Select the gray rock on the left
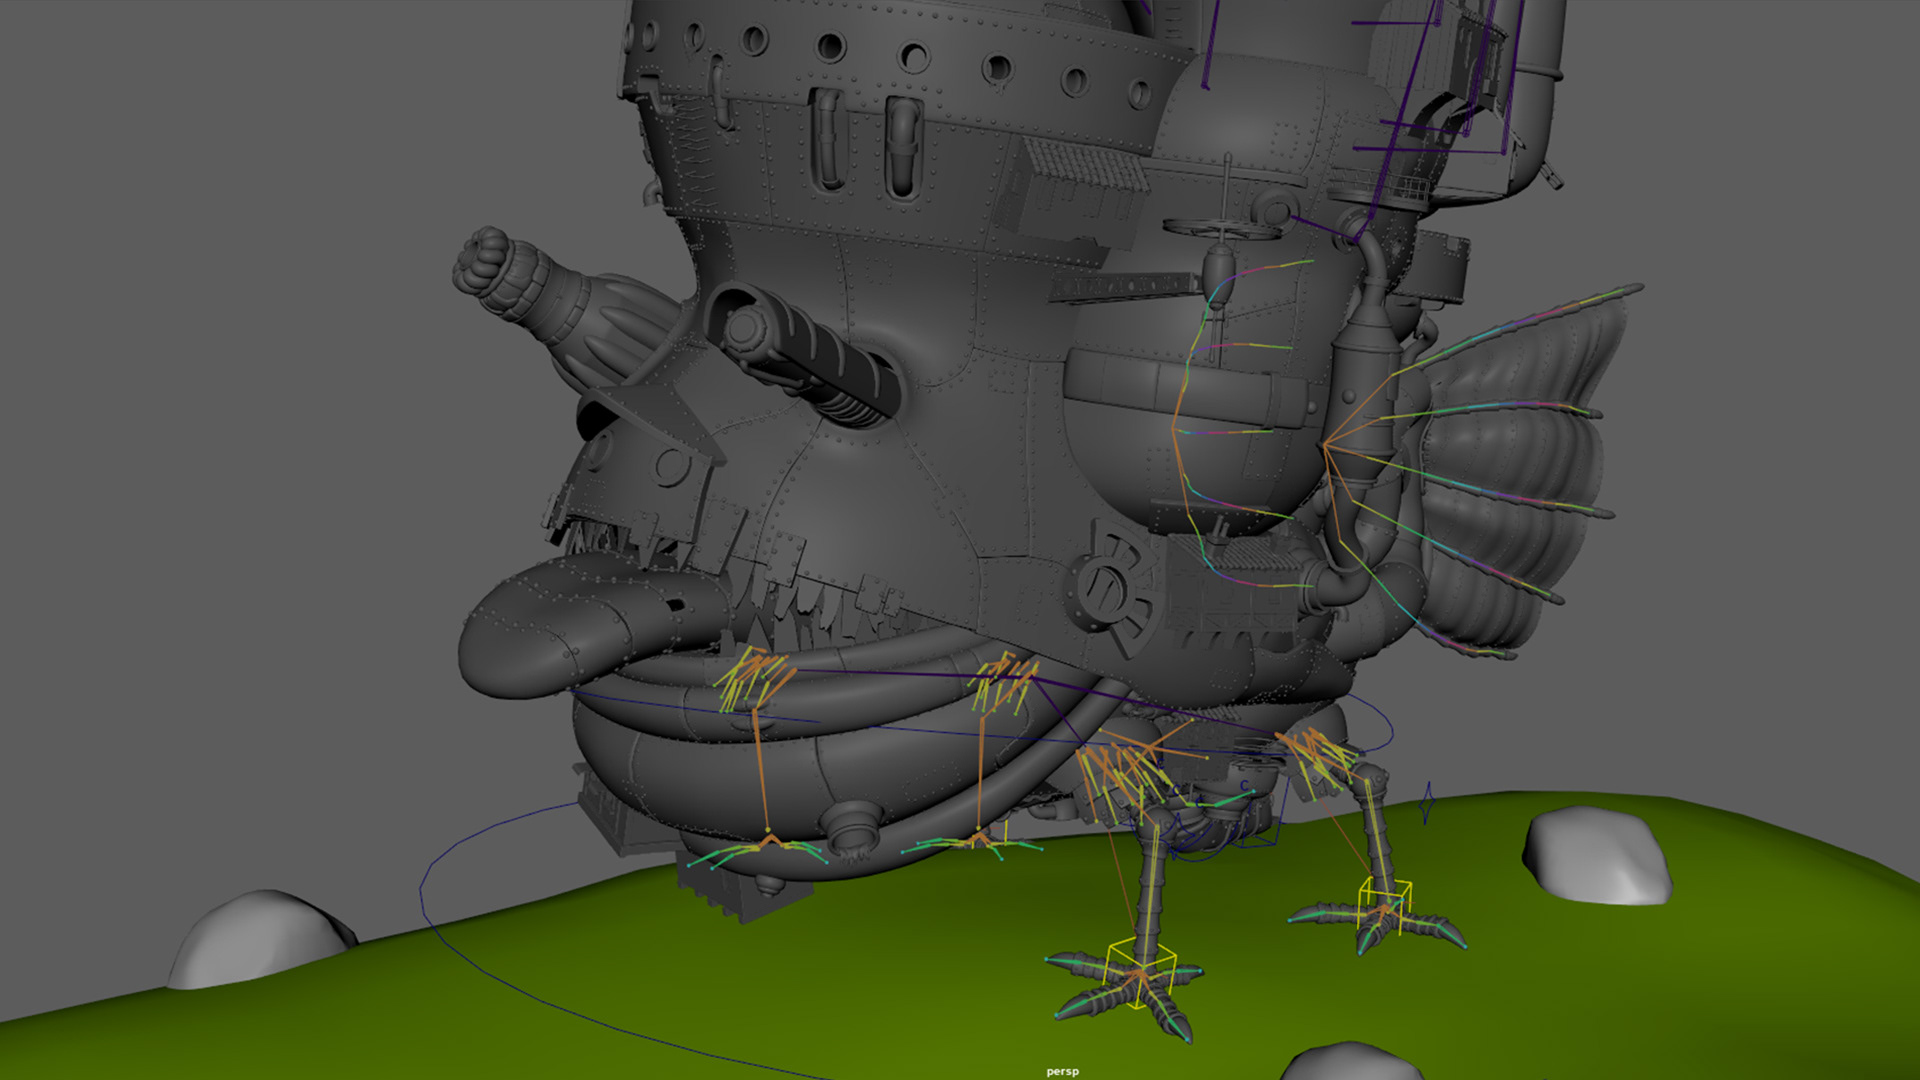Screen dimensions: 1920x1080 (262, 938)
